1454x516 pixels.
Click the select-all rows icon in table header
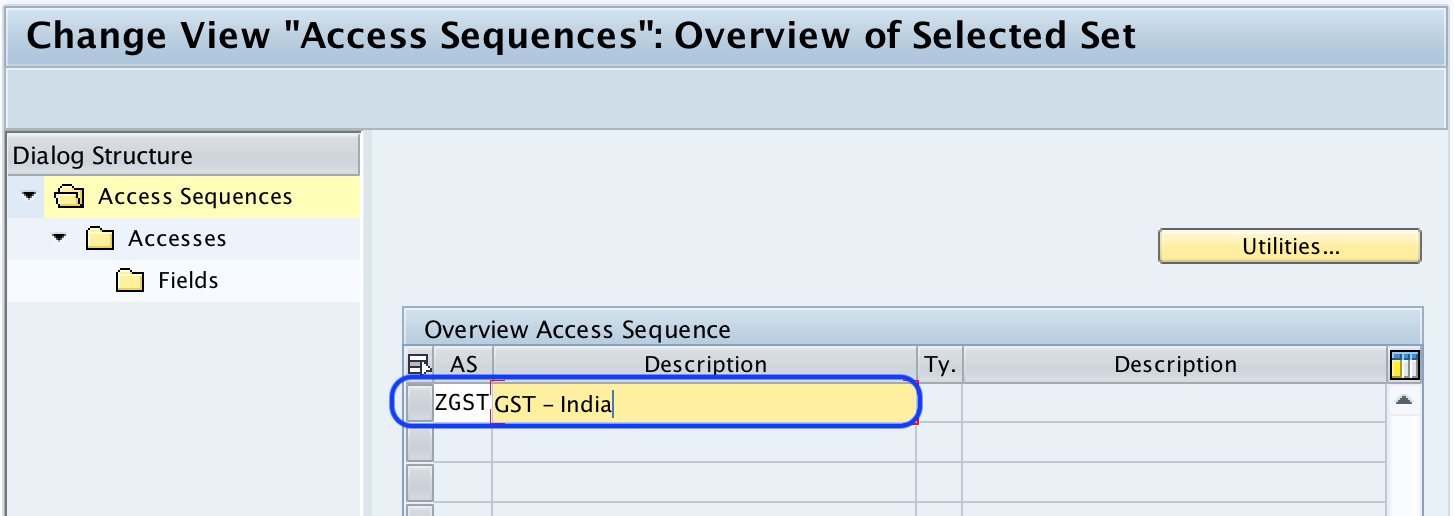coord(419,366)
